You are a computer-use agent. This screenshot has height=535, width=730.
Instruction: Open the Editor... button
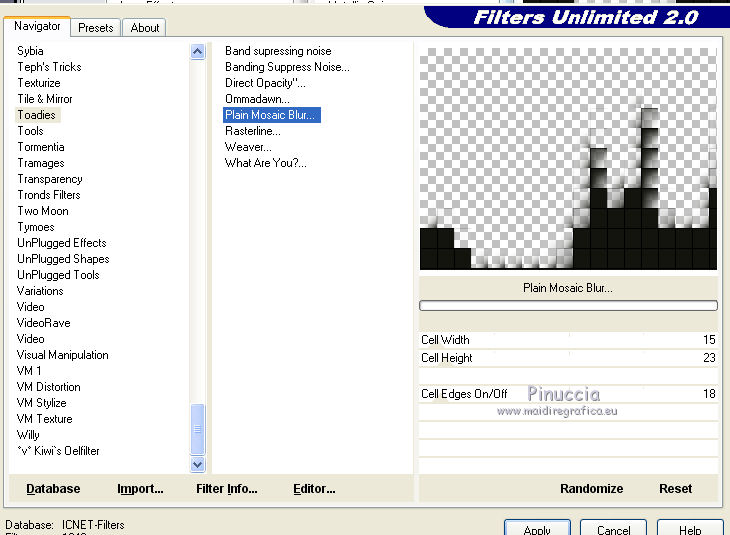point(314,488)
